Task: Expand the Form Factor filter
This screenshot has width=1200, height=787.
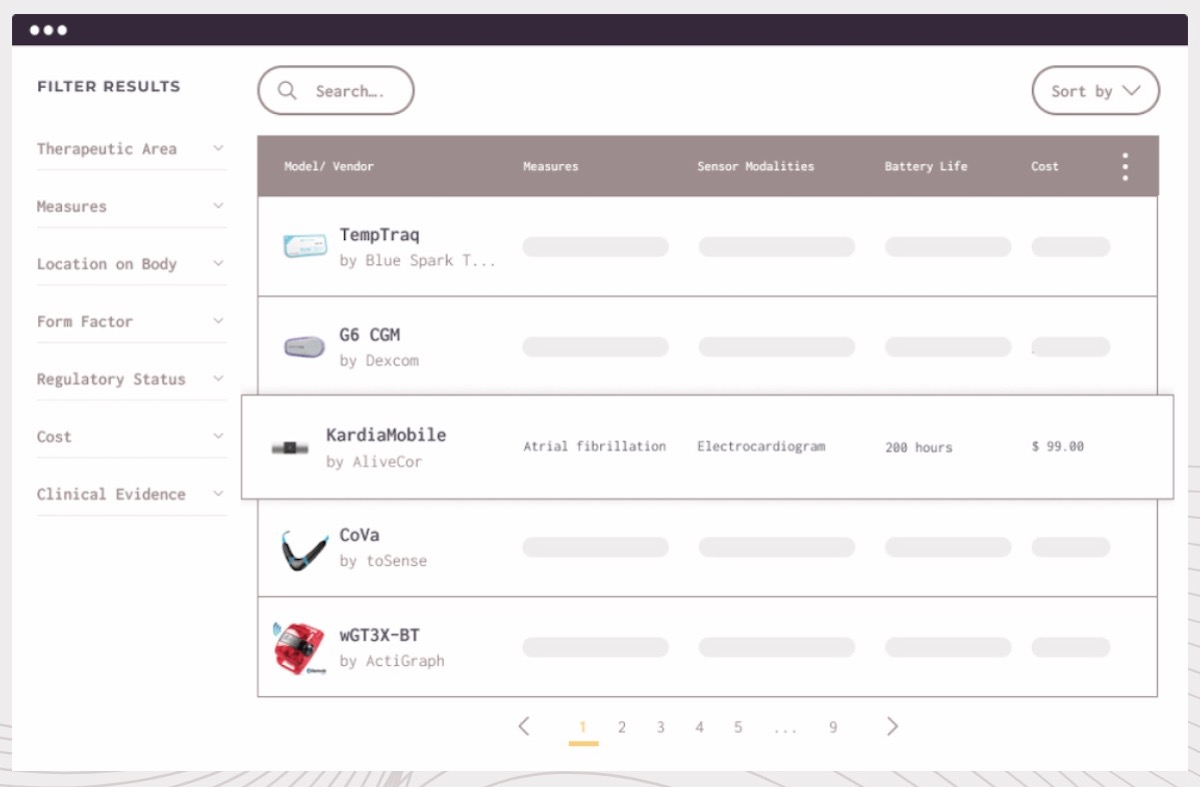Action: pos(131,322)
